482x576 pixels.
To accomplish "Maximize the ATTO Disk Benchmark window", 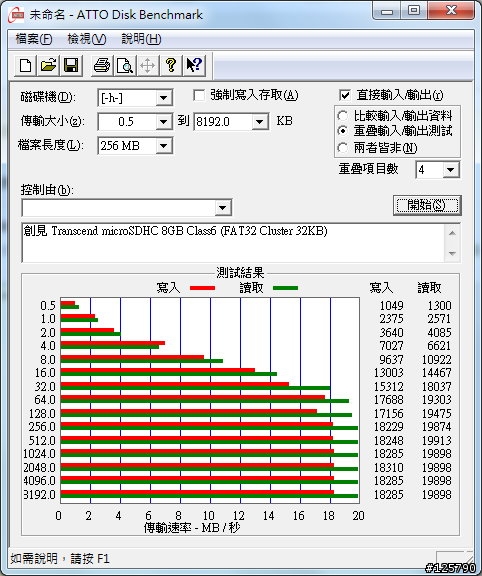I will tap(414, 11).
